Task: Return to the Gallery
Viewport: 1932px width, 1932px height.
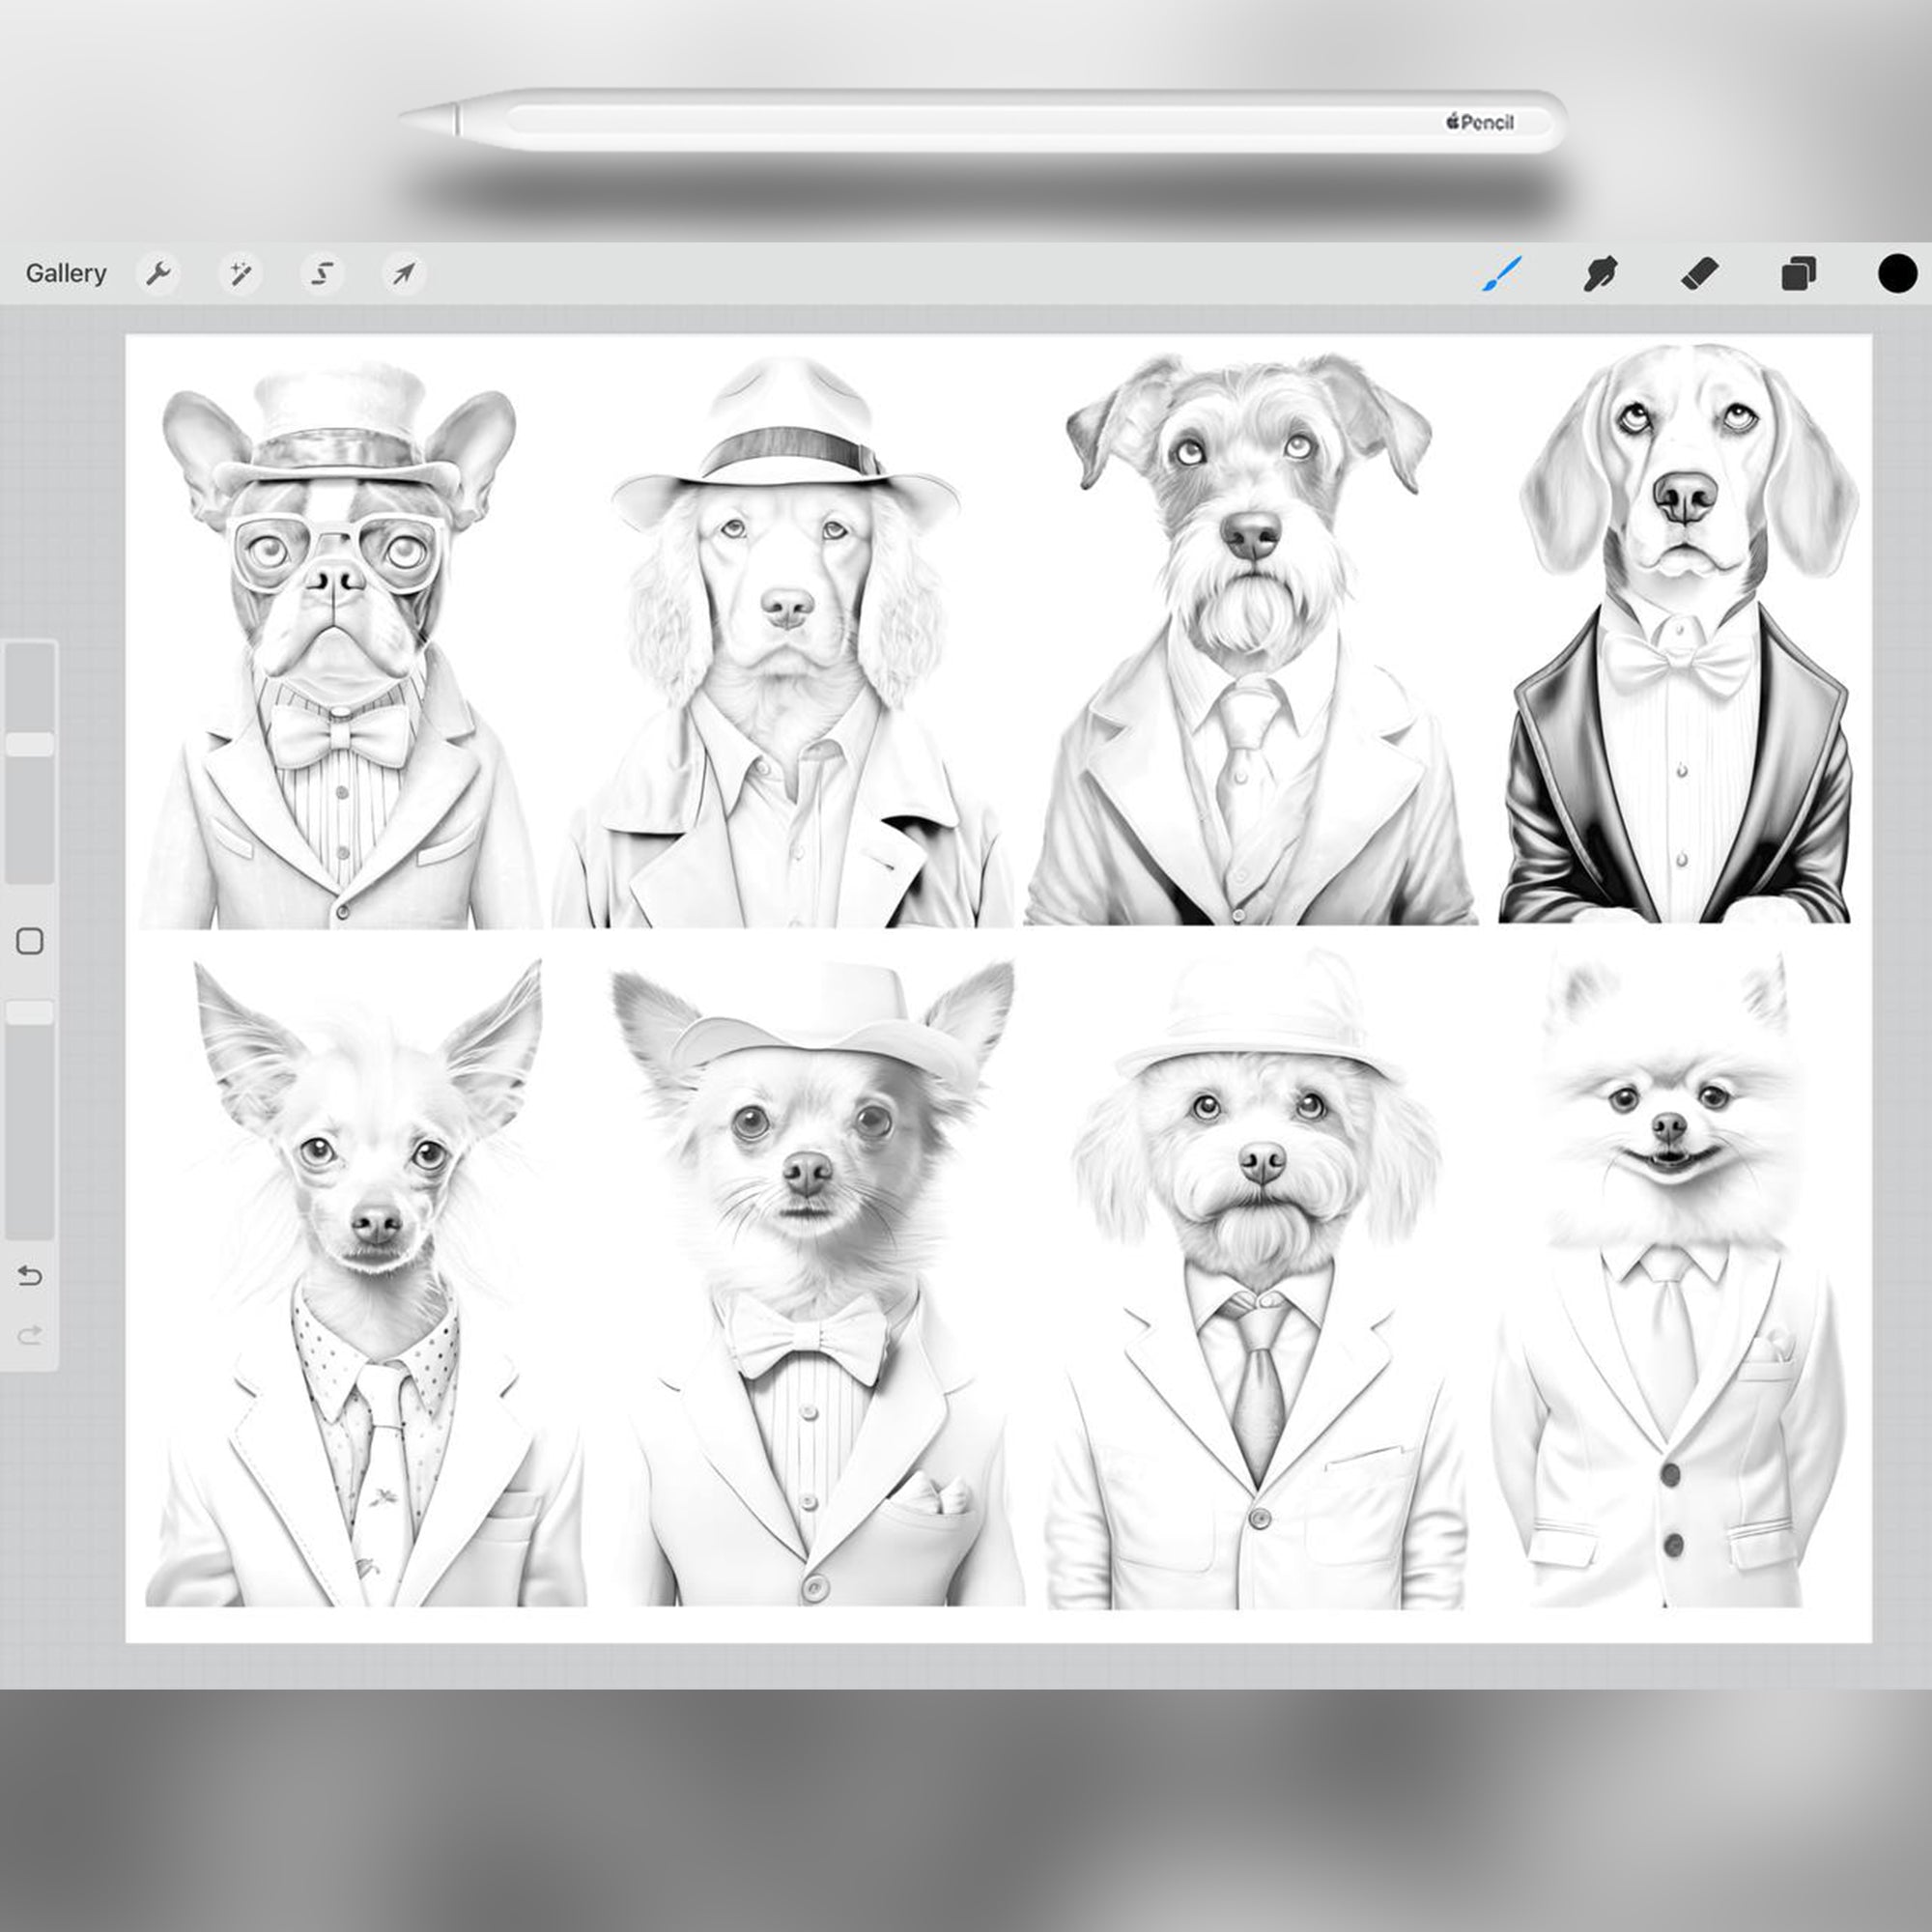Action: (x=67, y=273)
